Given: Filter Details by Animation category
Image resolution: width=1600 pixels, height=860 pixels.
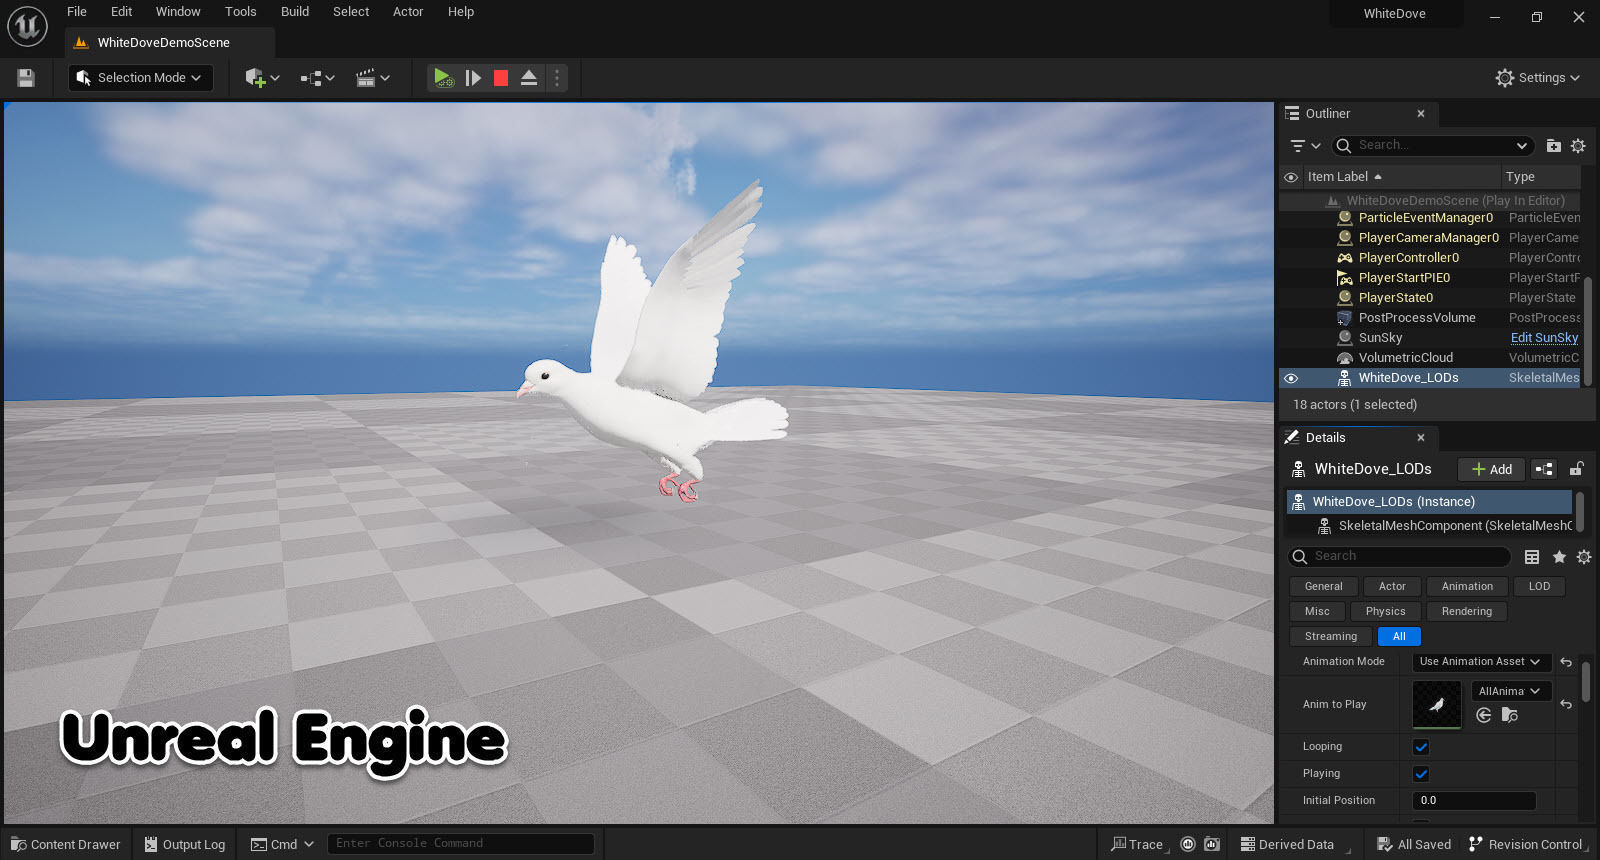Looking at the screenshot, I should pyautogui.click(x=1467, y=587).
